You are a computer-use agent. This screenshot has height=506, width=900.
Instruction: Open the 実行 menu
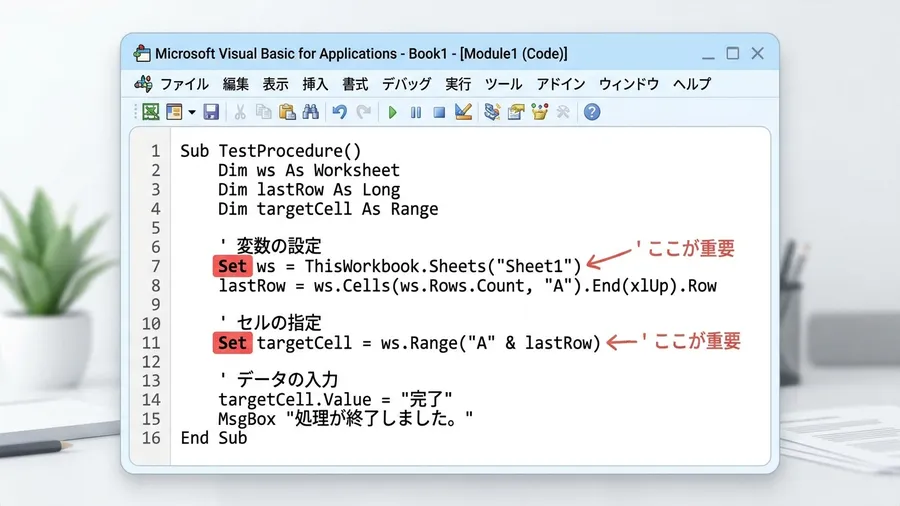click(x=458, y=84)
